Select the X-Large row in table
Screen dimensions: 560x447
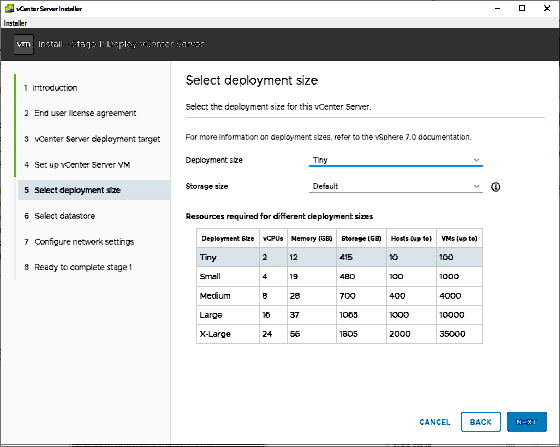click(339, 334)
